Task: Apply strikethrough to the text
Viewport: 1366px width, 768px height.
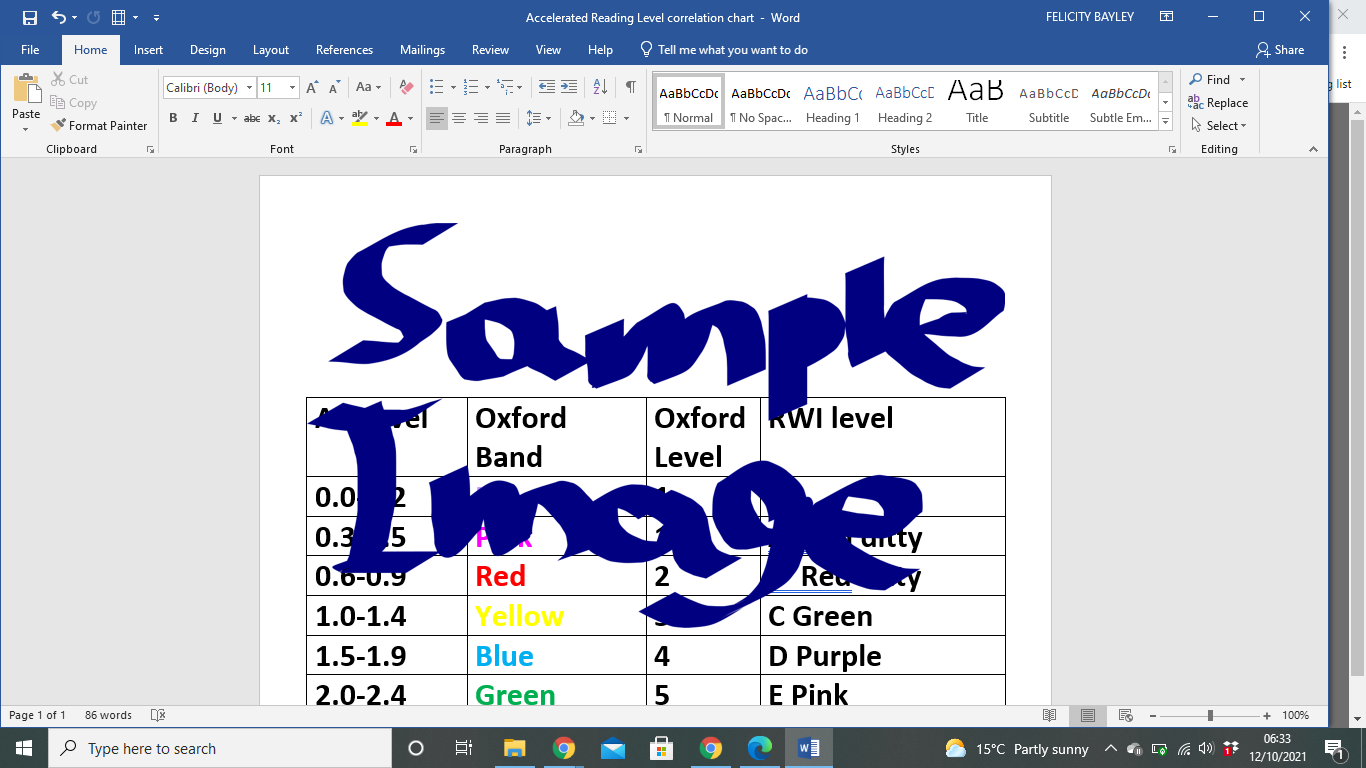Action: tap(251, 118)
